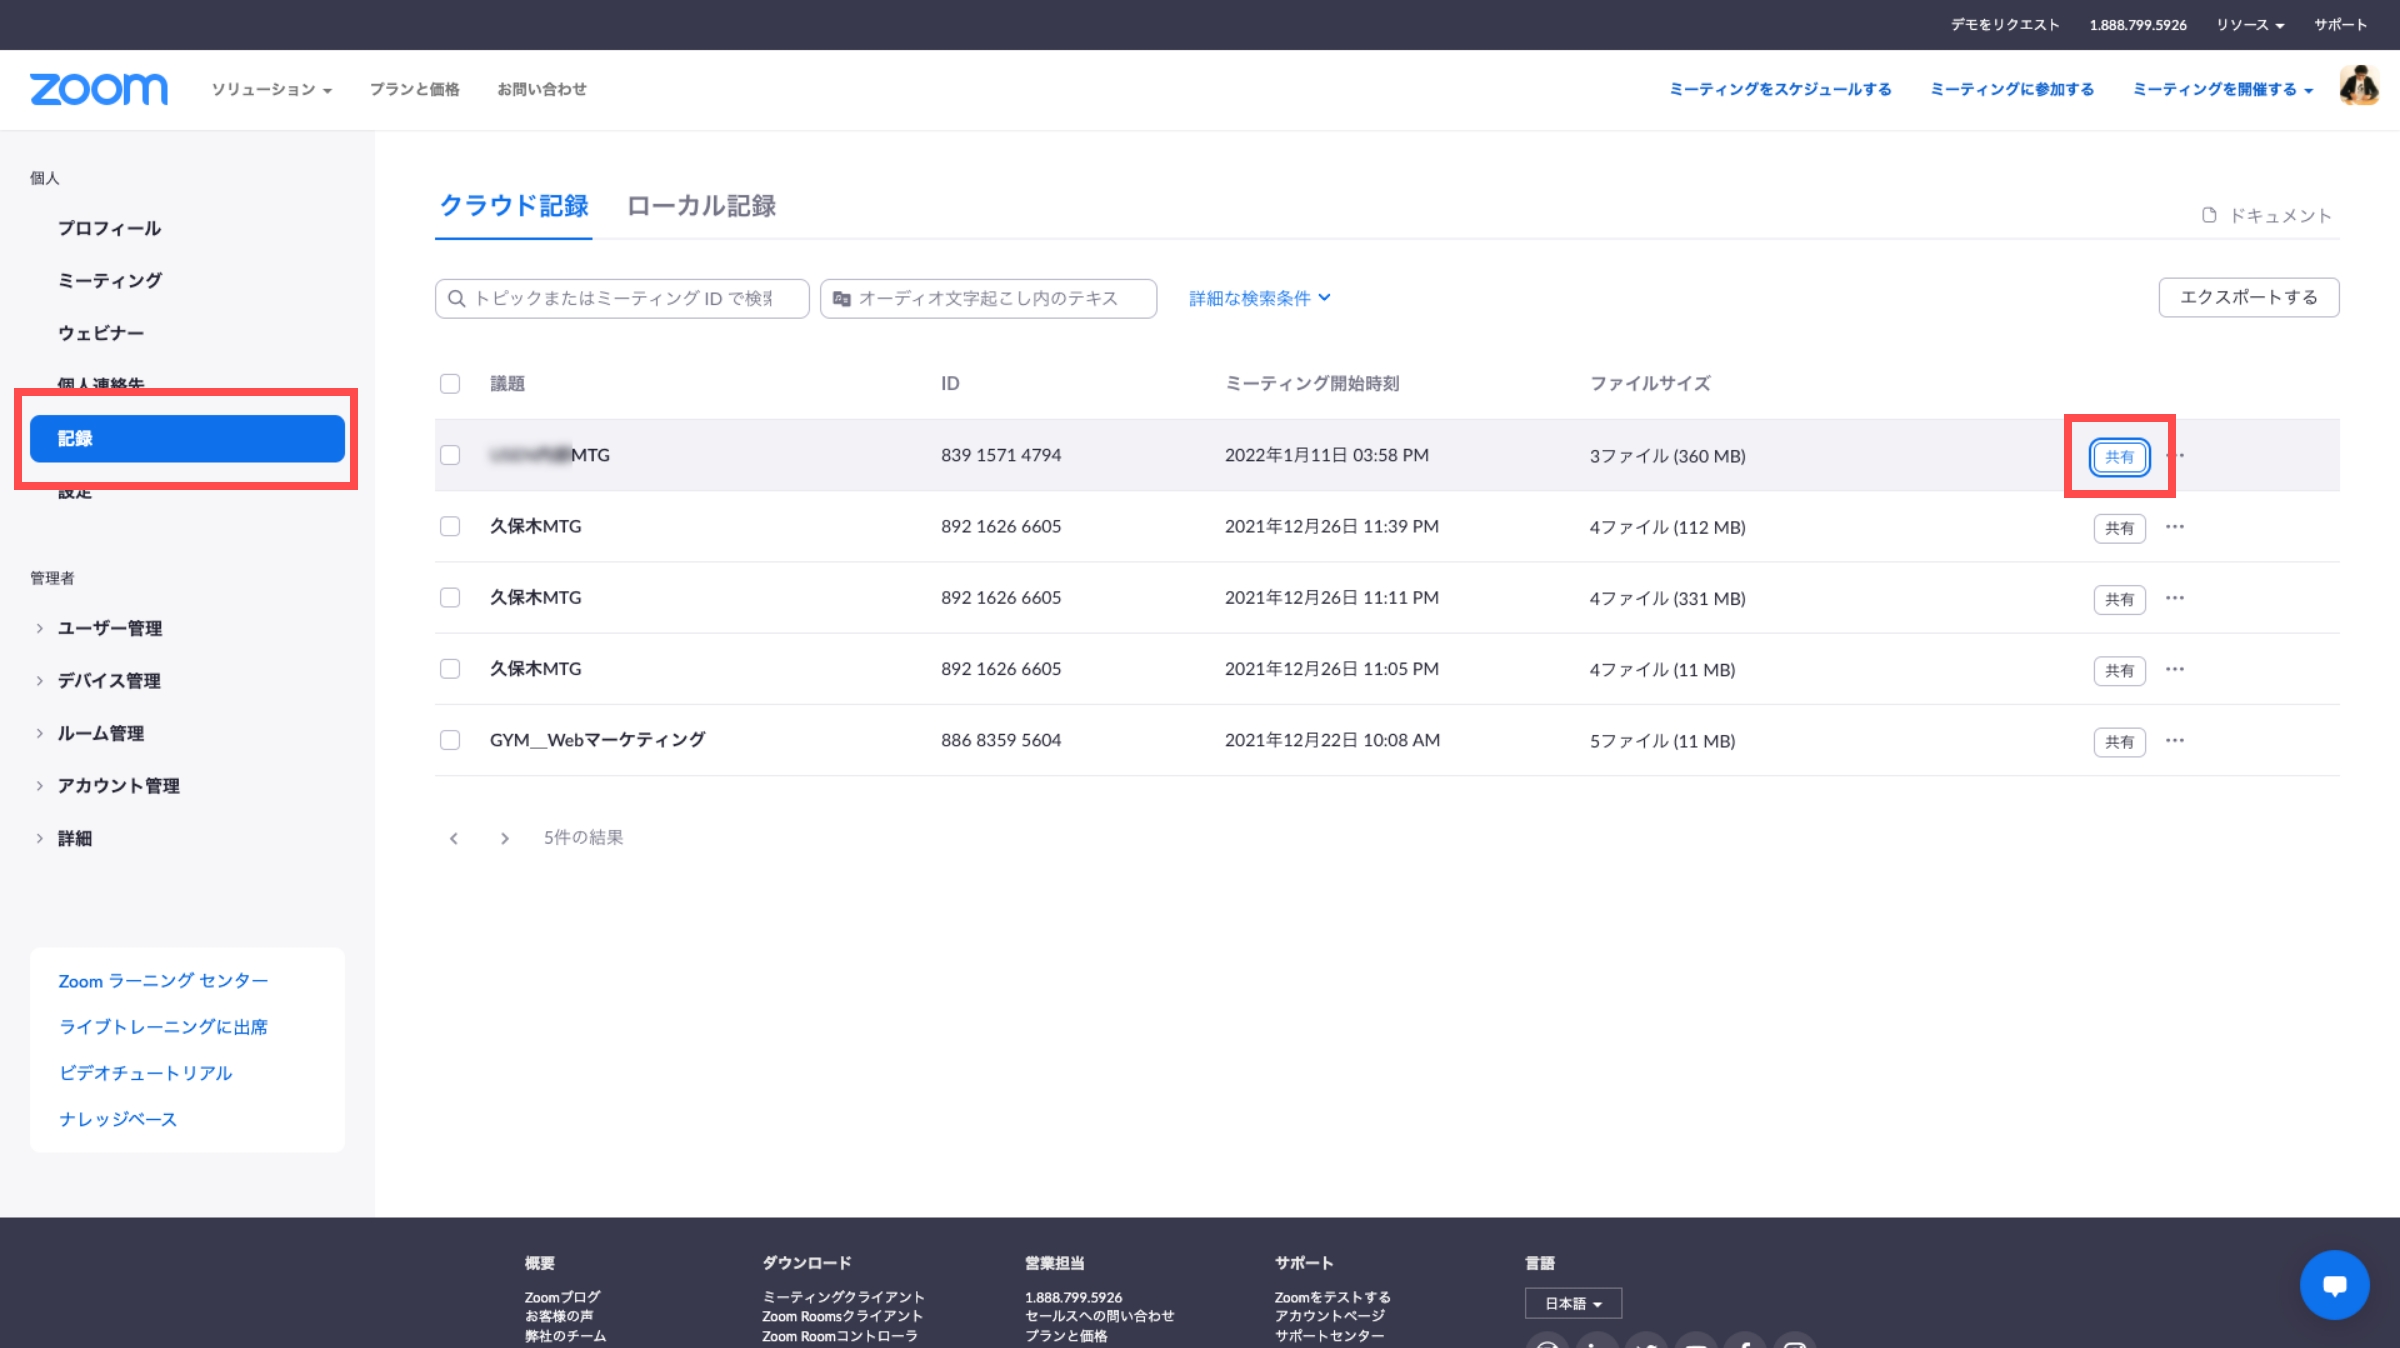This screenshot has height=1348, width=2400.
Task: Open プロフィール in sidebar
Action: pyautogui.click(x=109, y=228)
